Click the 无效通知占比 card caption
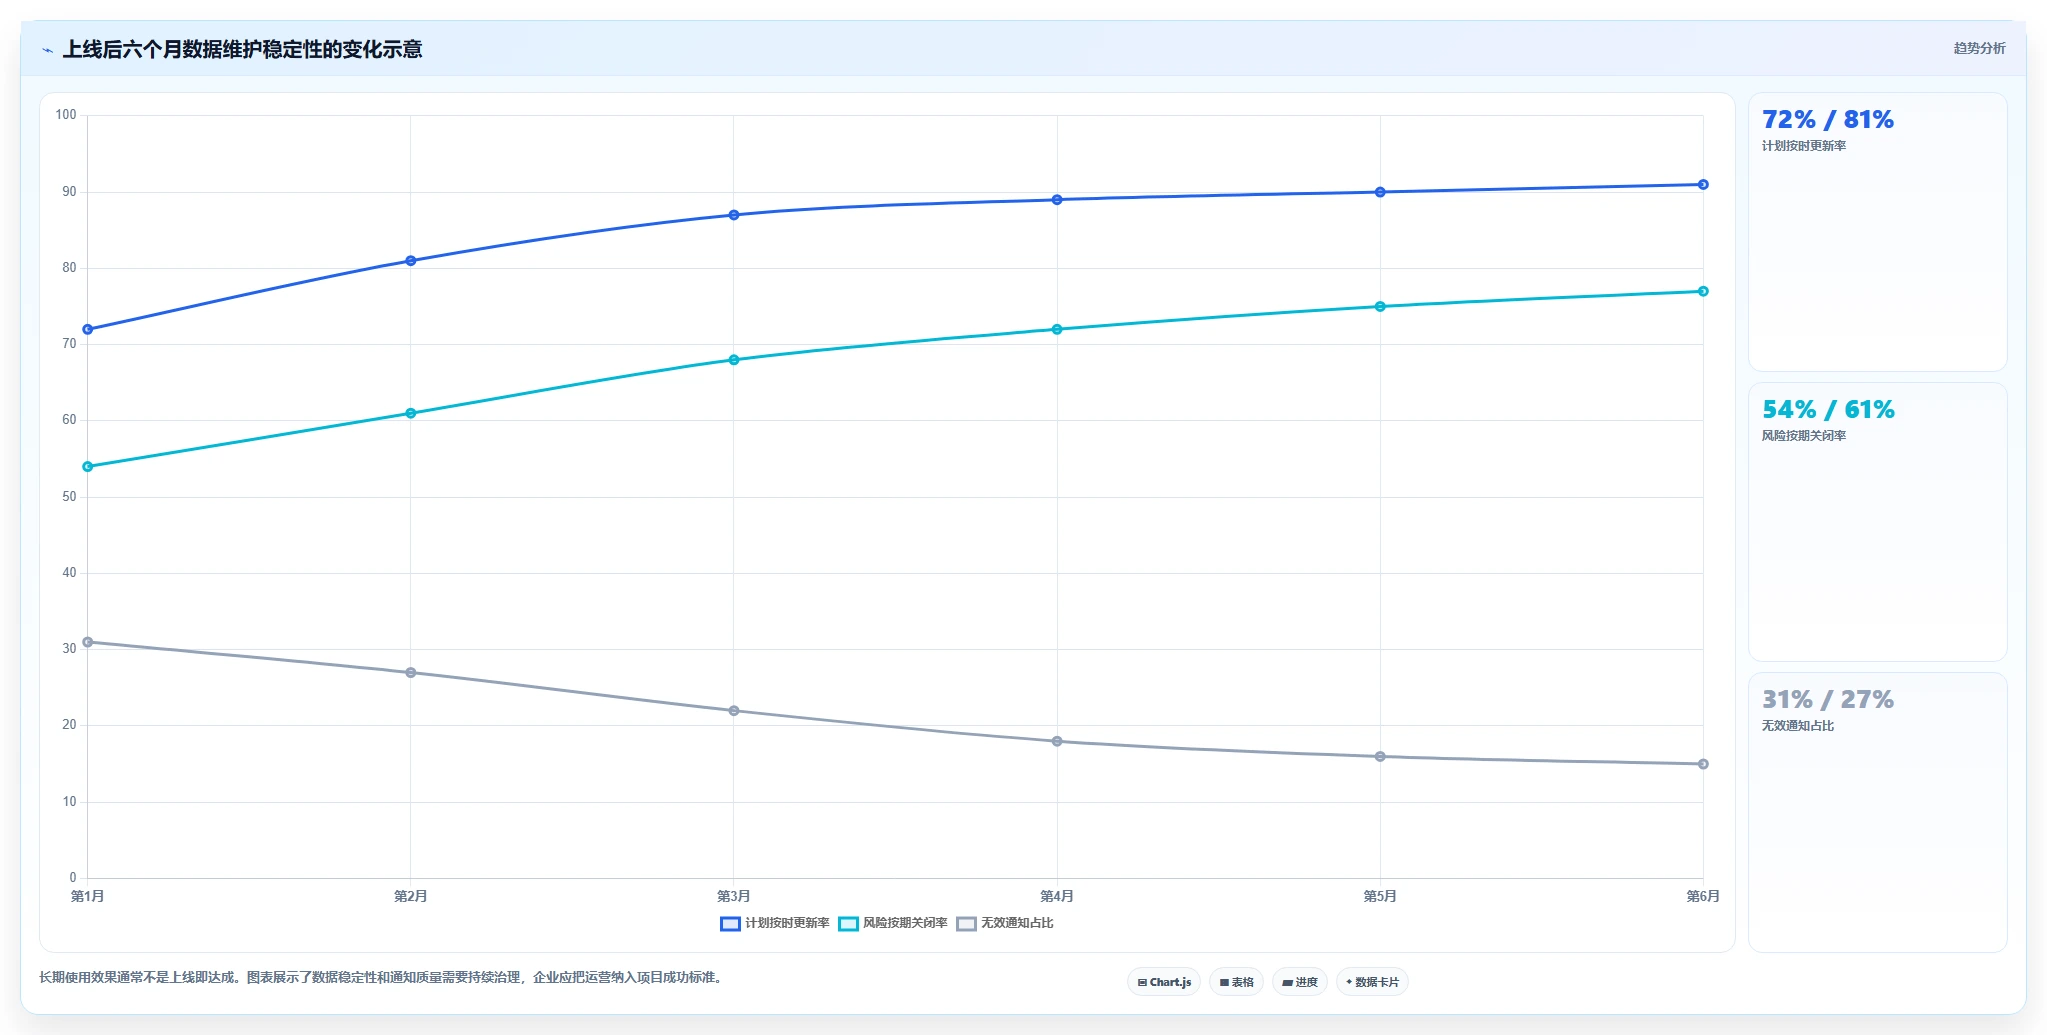The image size is (2047, 1035). (x=1798, y=726)
